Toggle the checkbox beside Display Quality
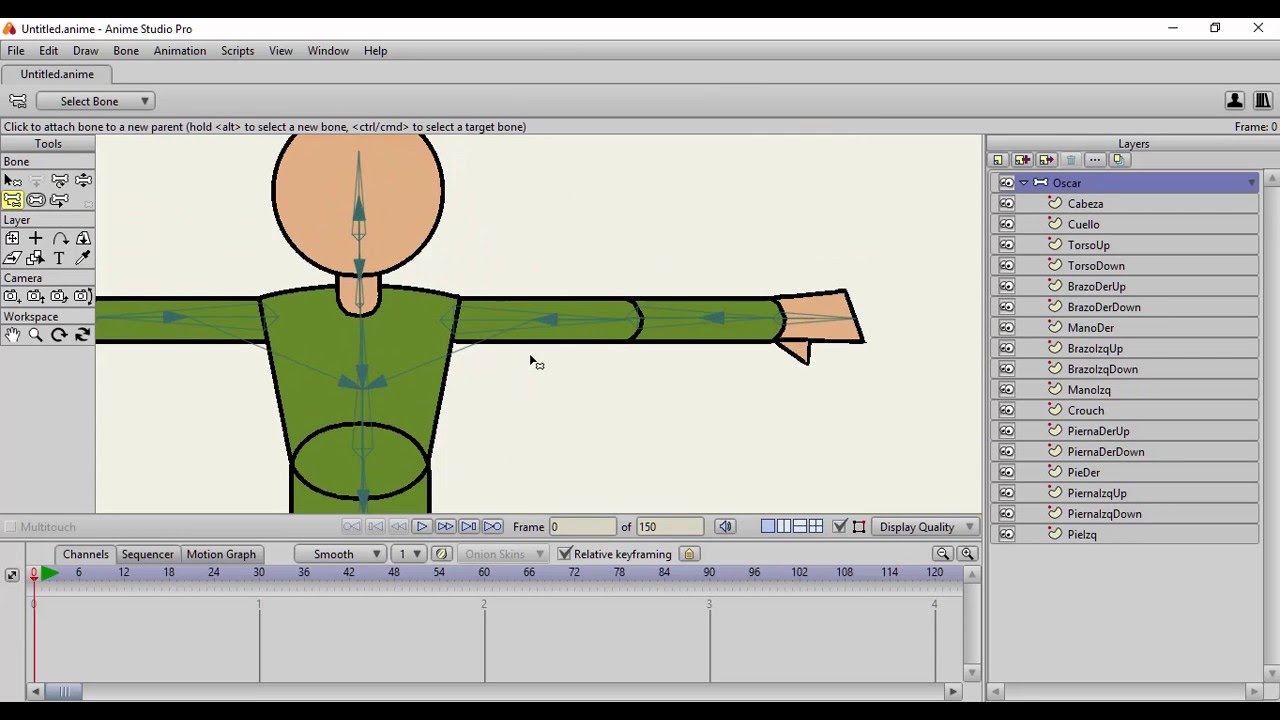The image size is (1280, 720). [840, 527]
